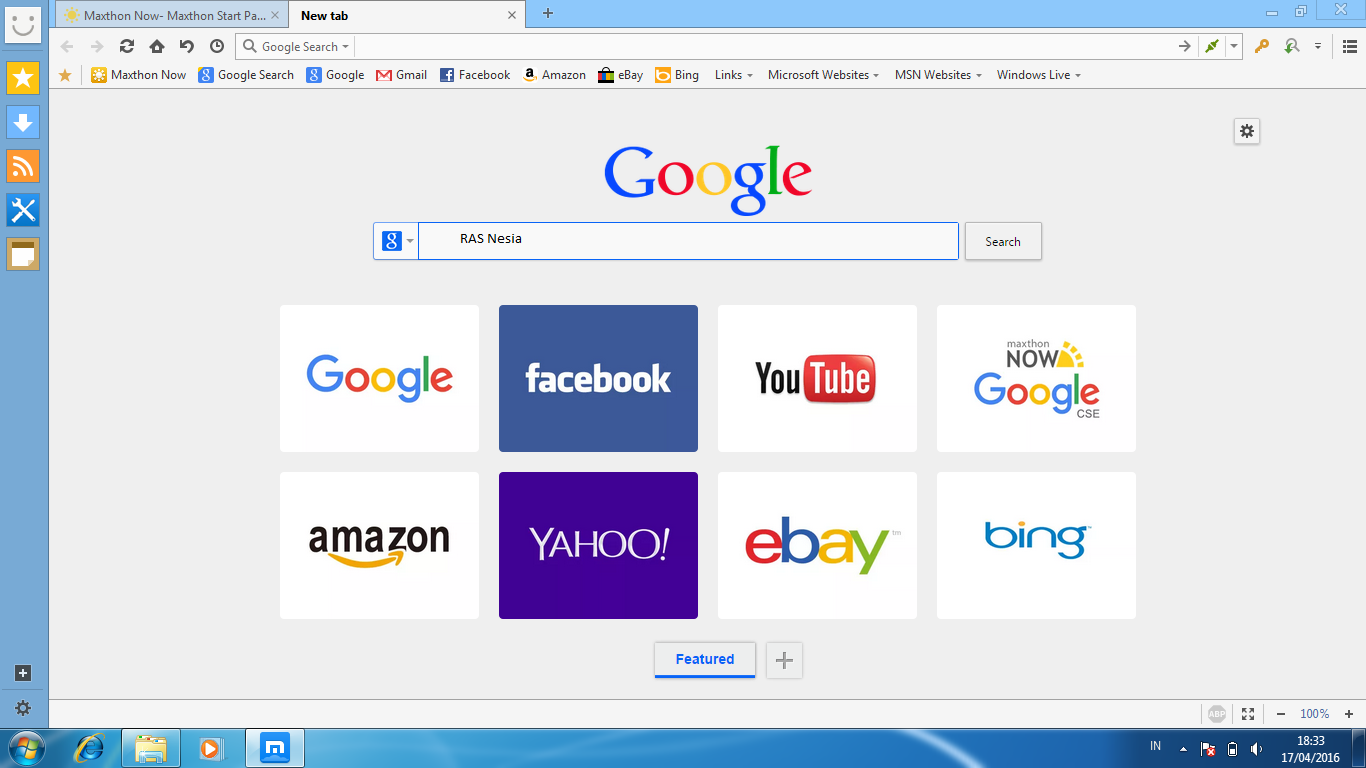Click the browser address bar
1366x768 pixels.
point(765,47)
